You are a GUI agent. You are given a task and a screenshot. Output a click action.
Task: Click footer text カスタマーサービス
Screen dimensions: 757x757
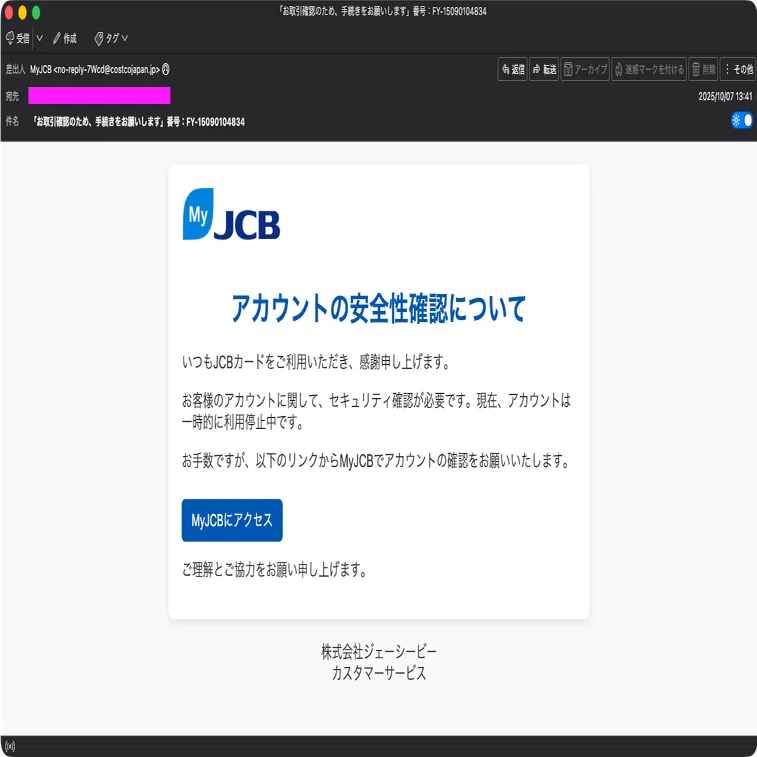point(378,673)
